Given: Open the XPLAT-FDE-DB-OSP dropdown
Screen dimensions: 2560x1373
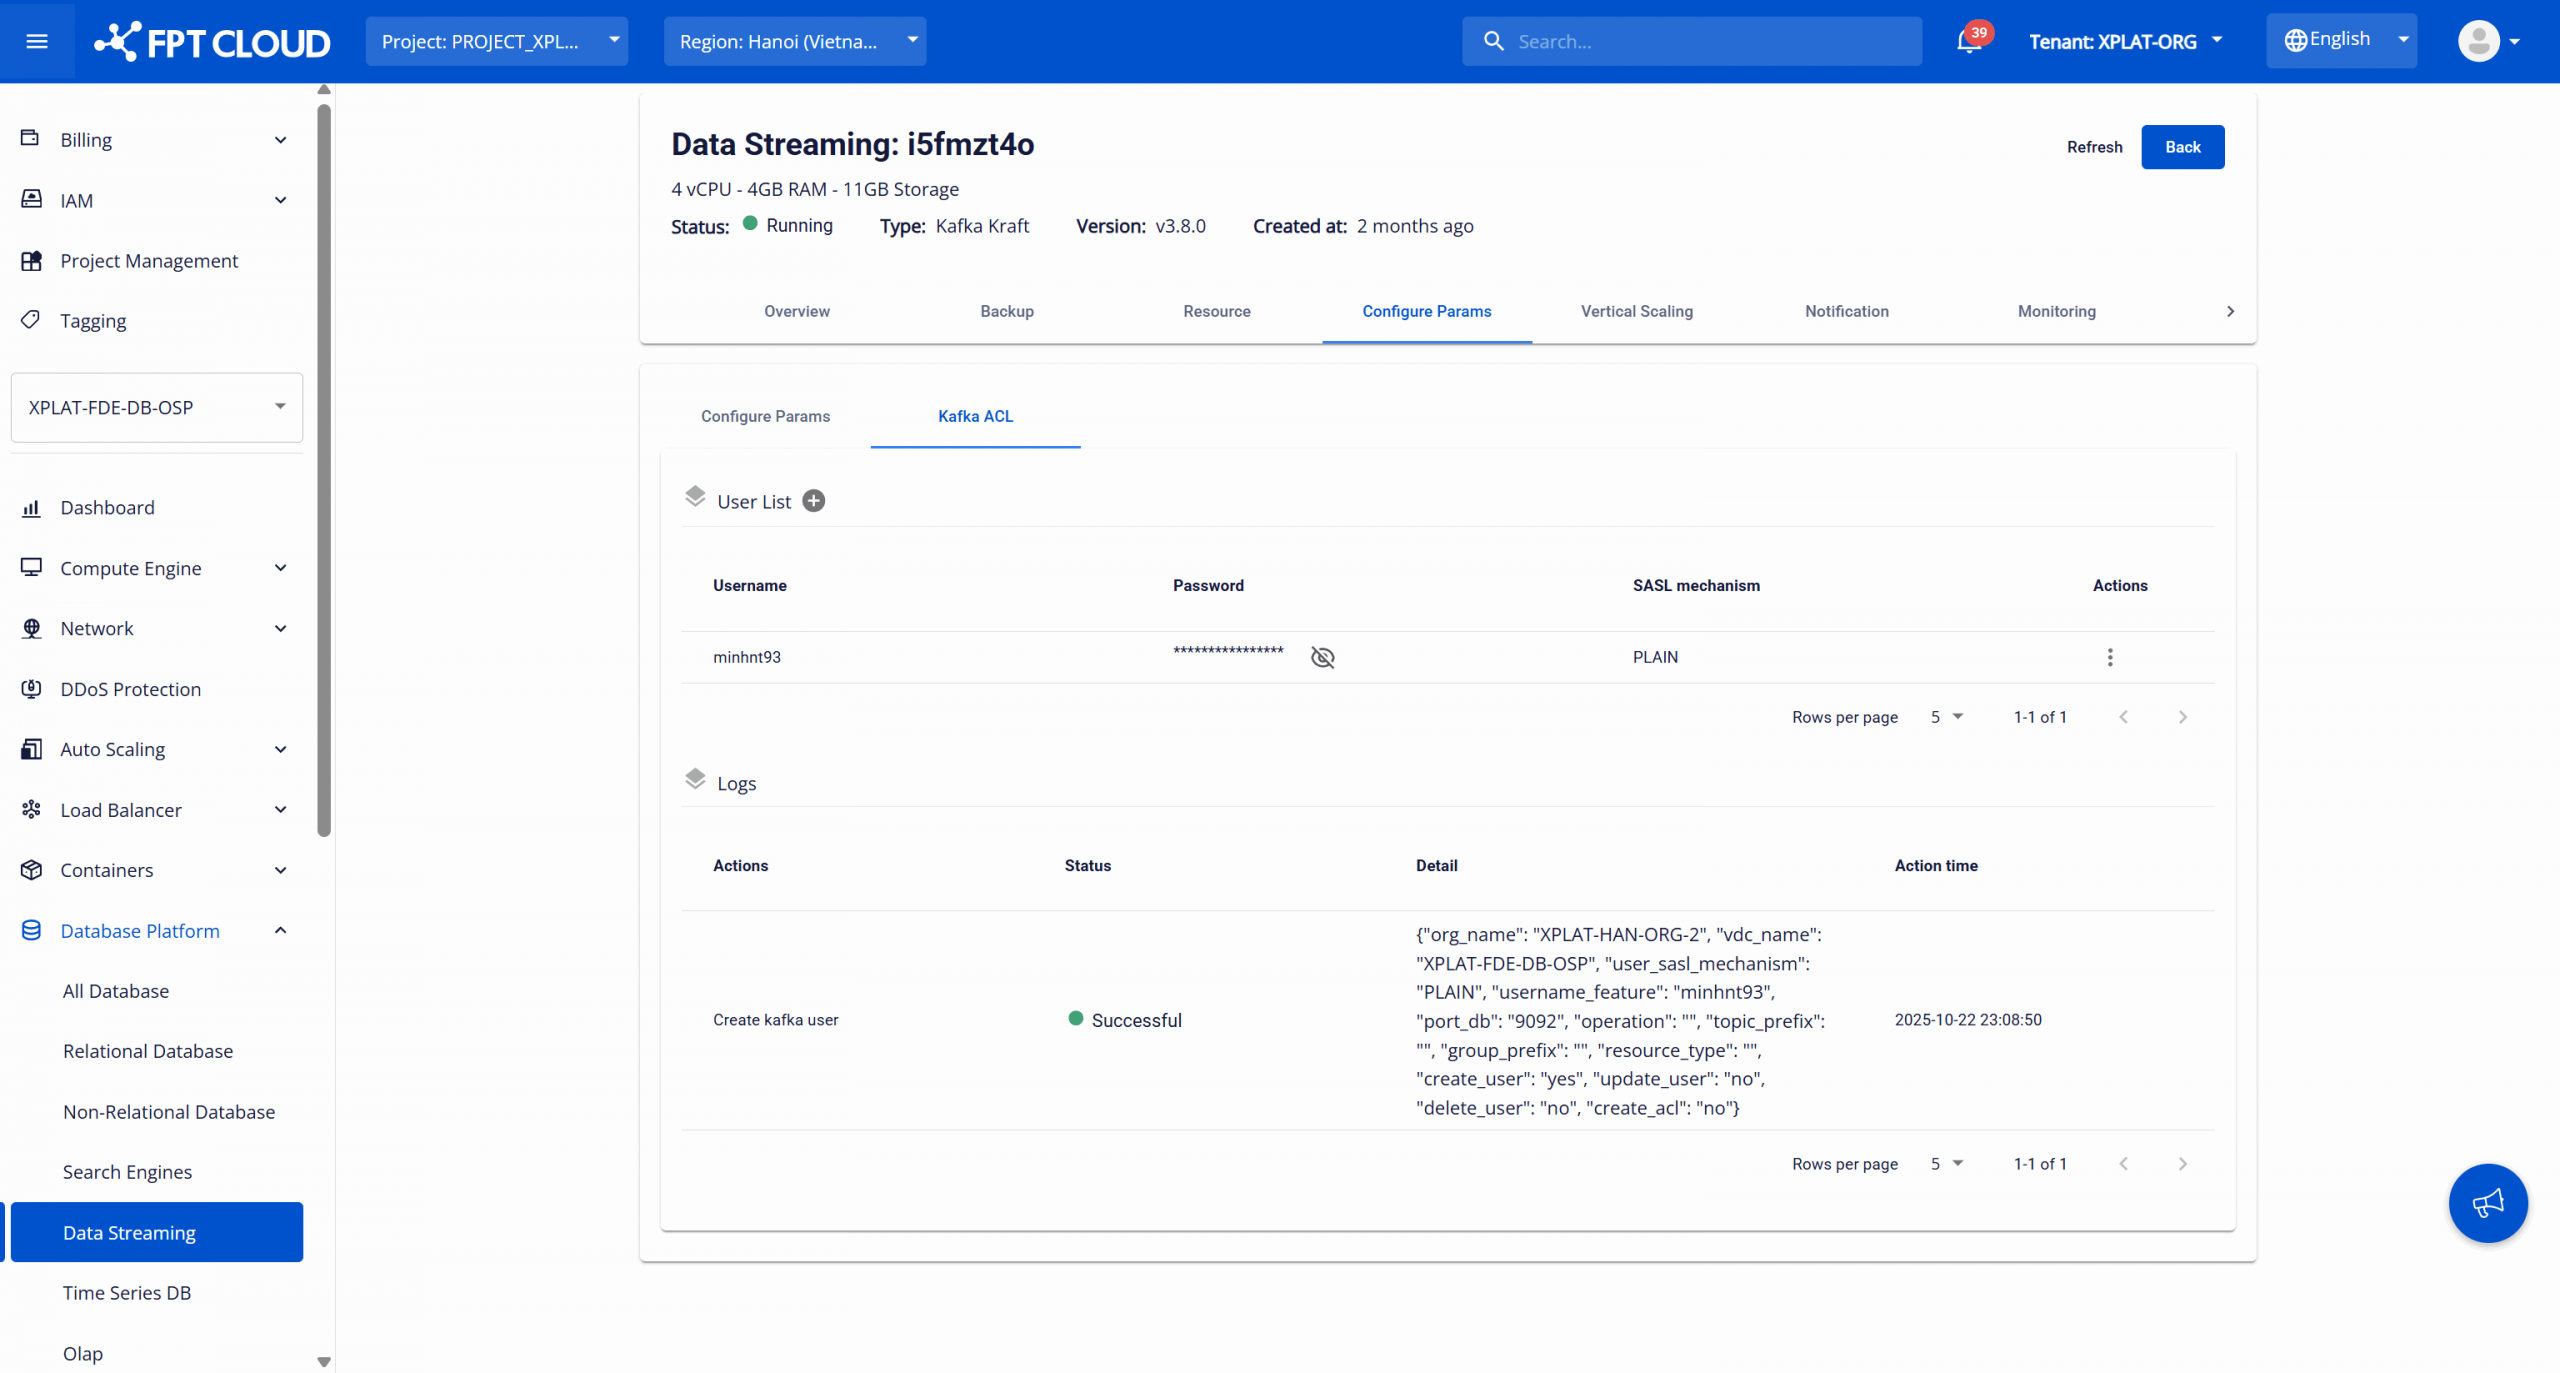Looking at the screenshot, I should click(157, 407).
